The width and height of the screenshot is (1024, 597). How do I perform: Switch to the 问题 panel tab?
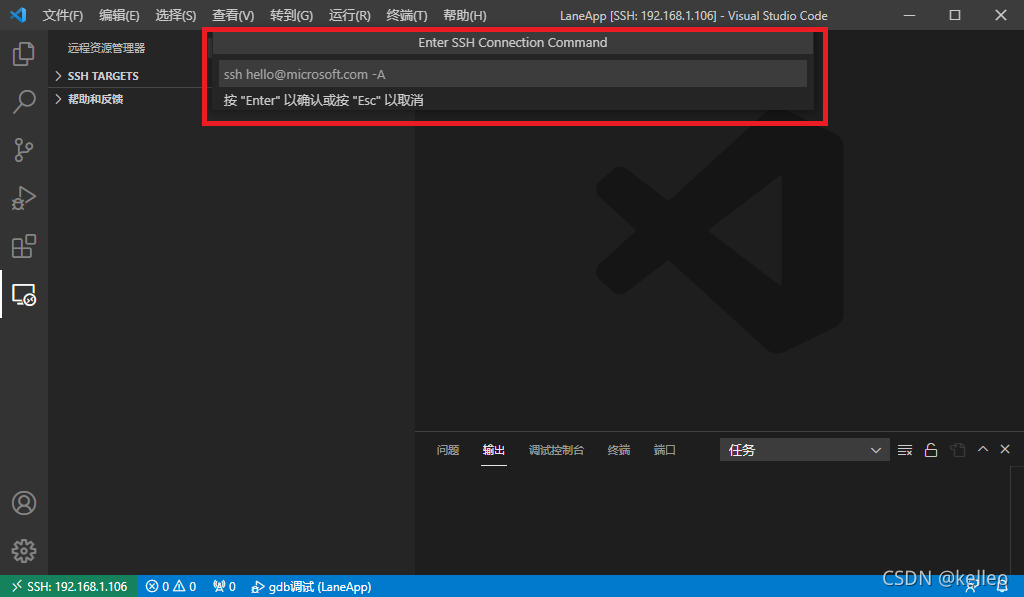(448, 450)
